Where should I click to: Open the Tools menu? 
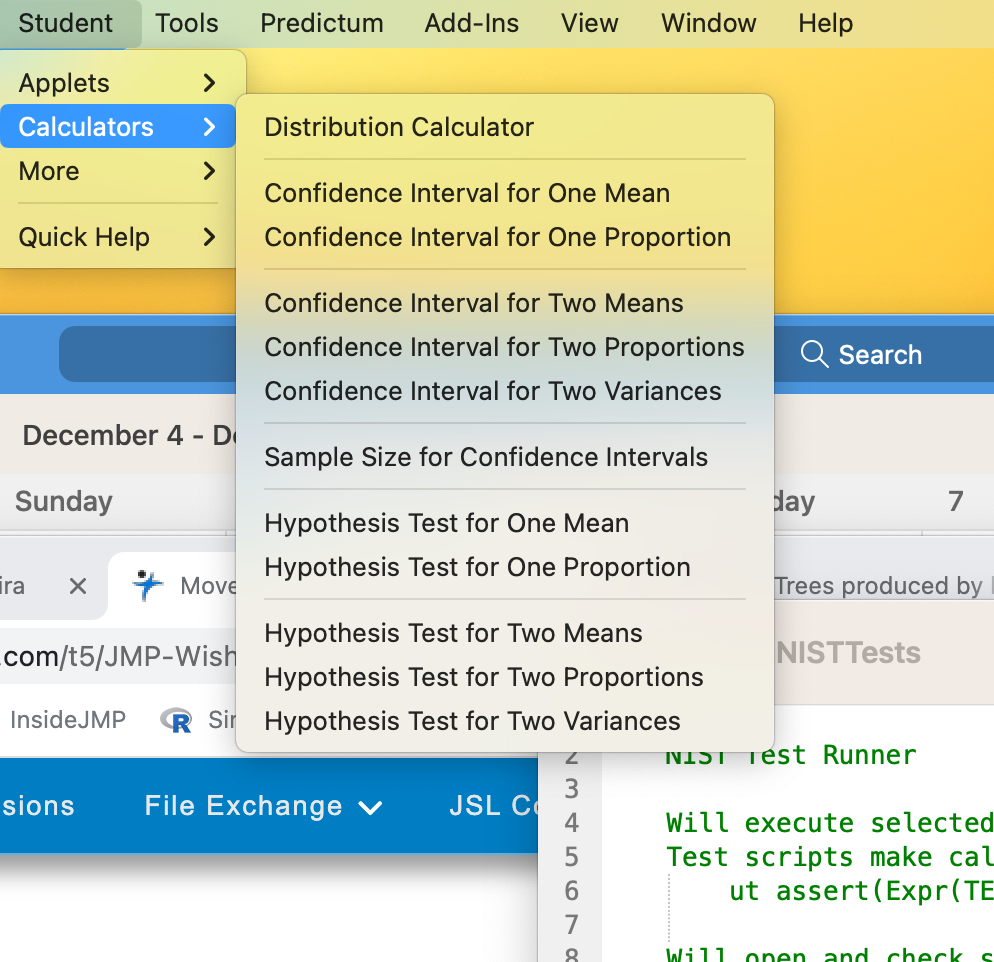point(186,23)
